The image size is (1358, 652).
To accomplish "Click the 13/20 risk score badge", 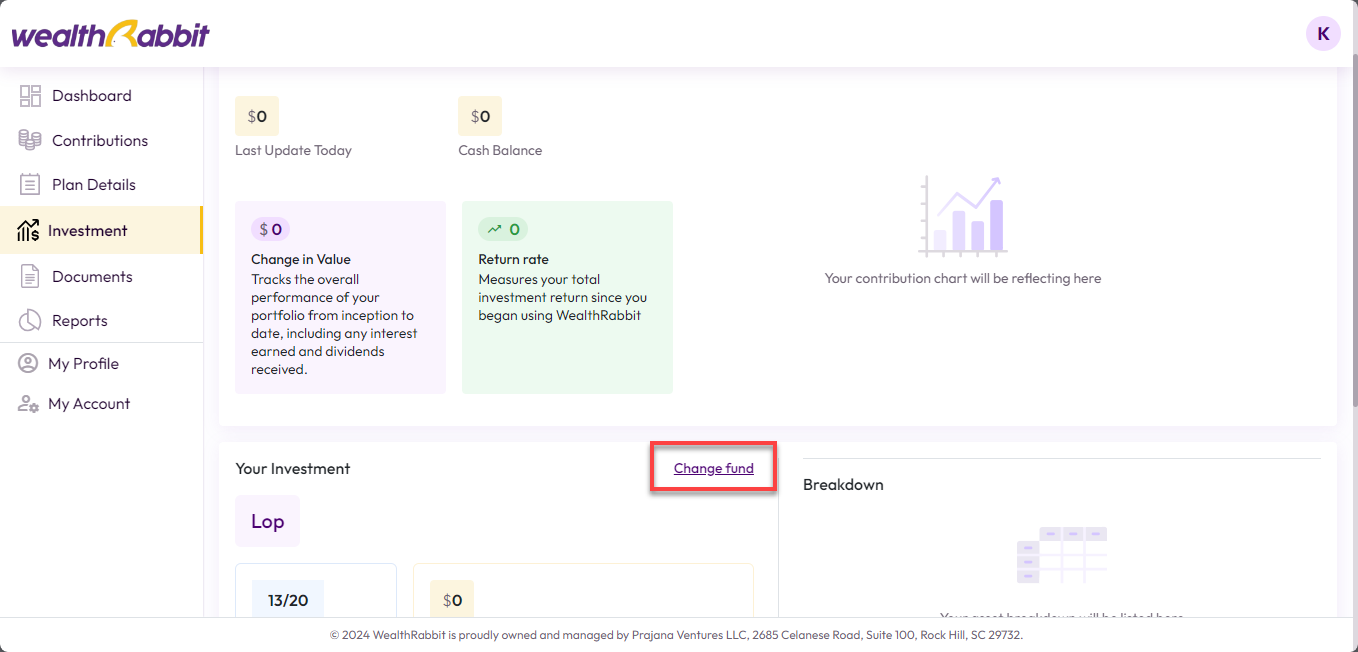I will point(288,600).
